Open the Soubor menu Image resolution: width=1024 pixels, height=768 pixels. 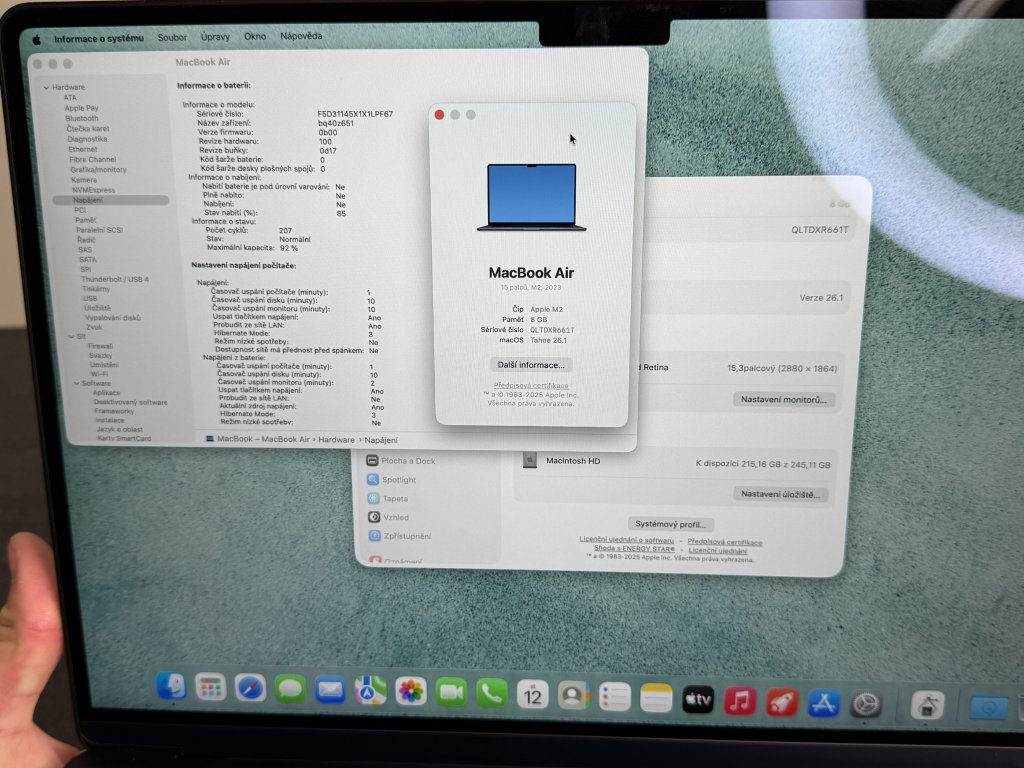pos(172,37)
